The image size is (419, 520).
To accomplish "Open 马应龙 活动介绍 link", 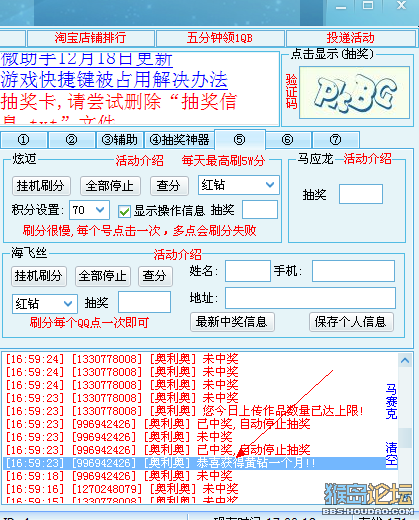I will 367,159.
